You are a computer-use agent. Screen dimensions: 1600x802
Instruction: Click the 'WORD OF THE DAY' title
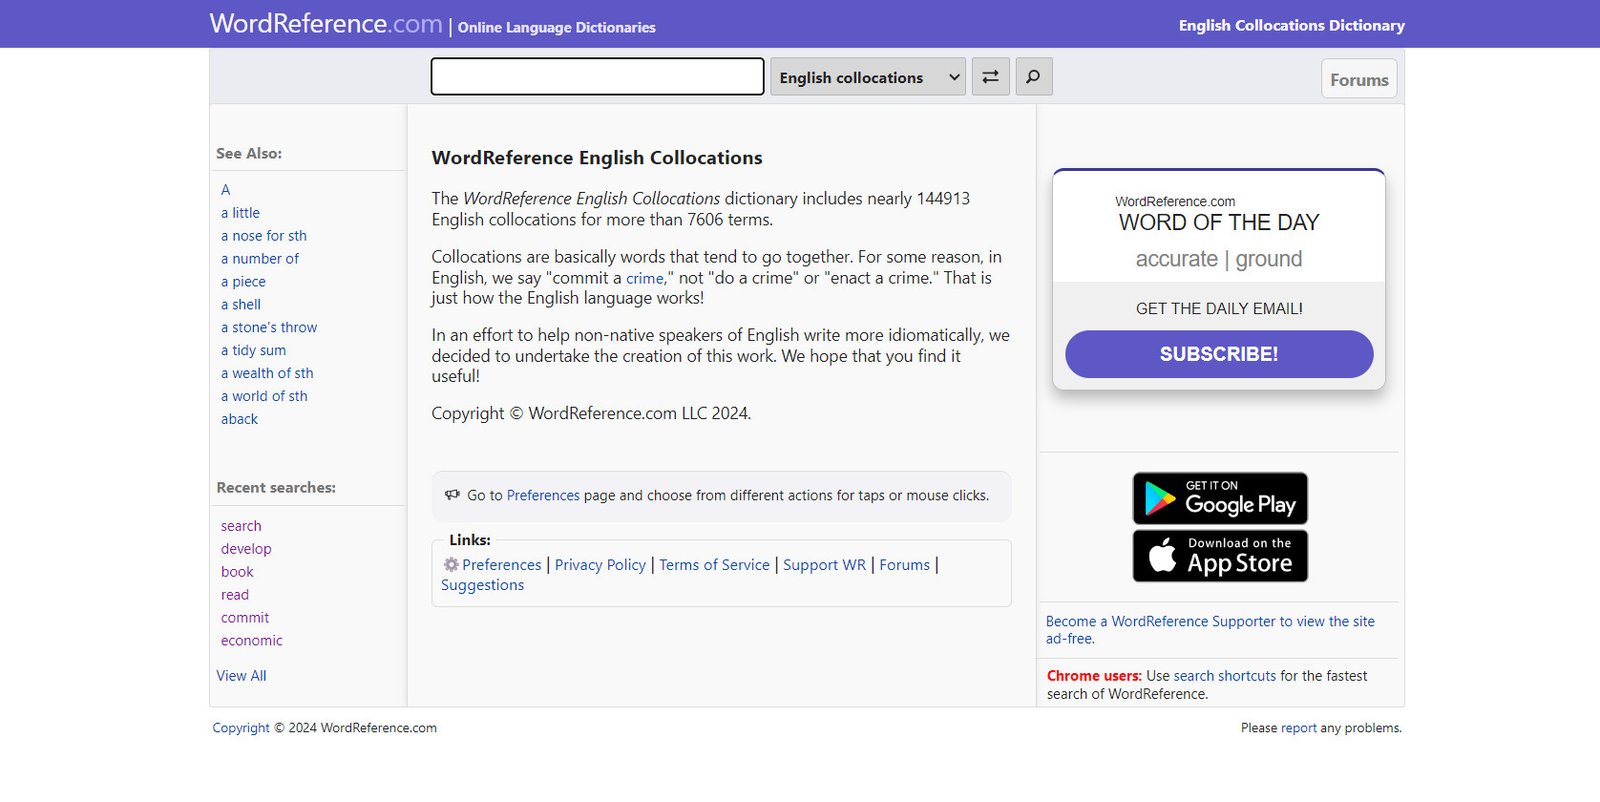1219,222
